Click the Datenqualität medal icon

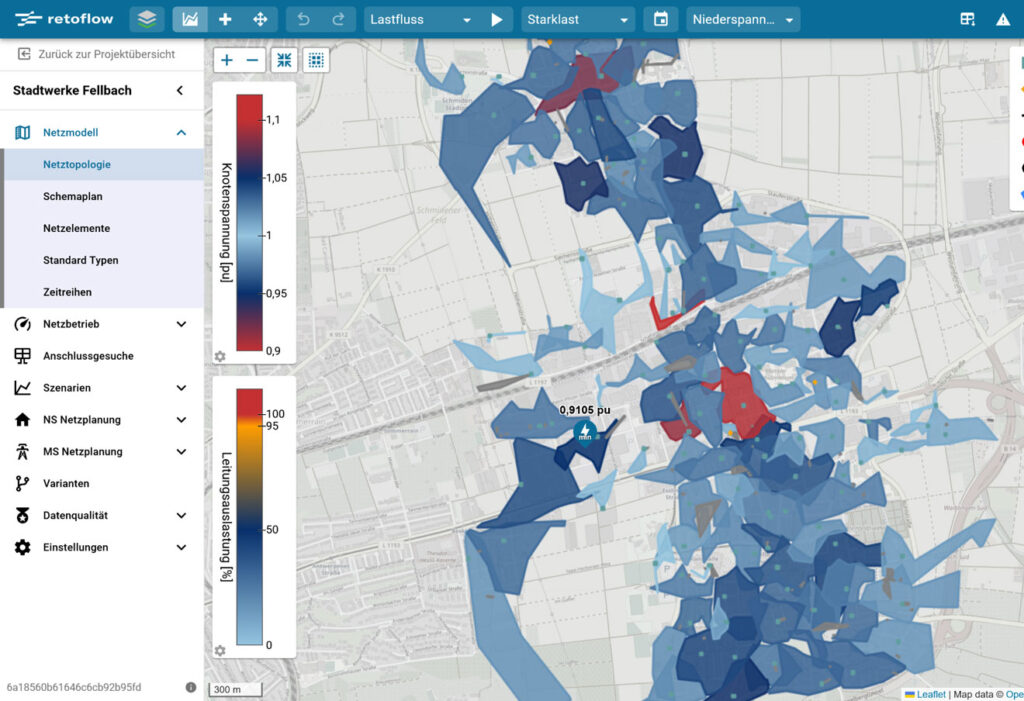22,515
